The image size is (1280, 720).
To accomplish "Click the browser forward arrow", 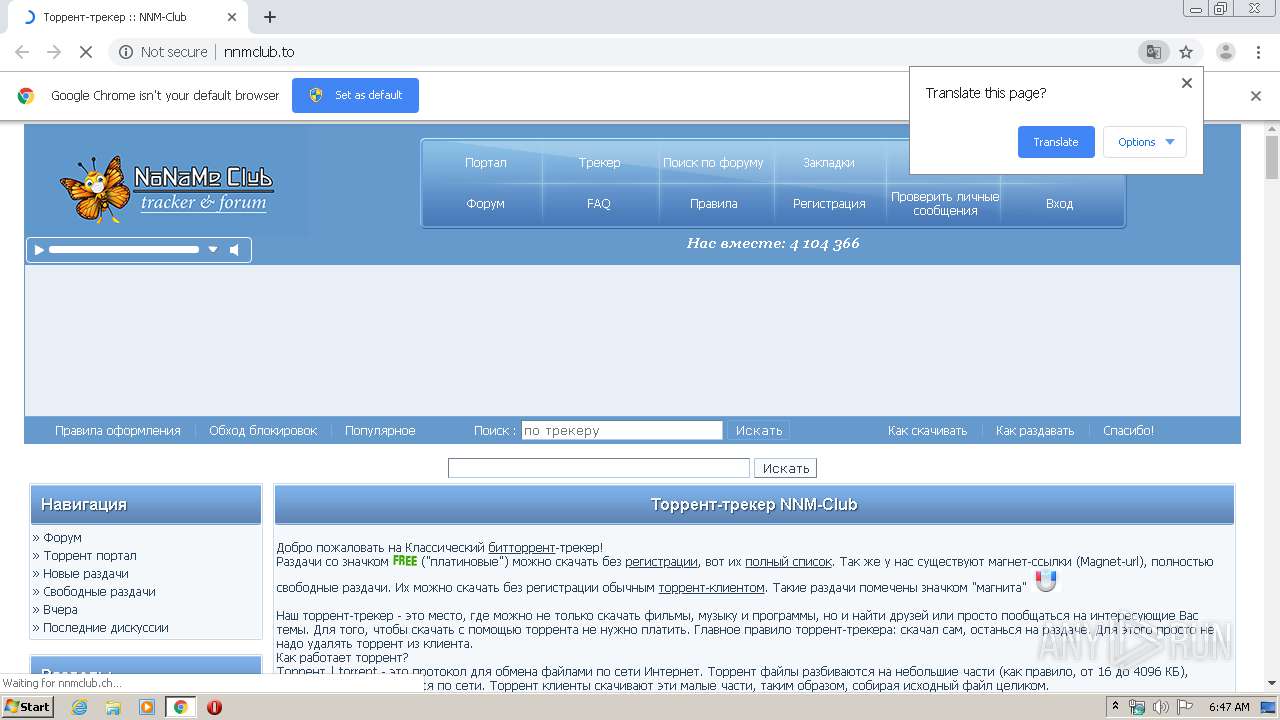I will pyautogui.click(x=54, y=52).
